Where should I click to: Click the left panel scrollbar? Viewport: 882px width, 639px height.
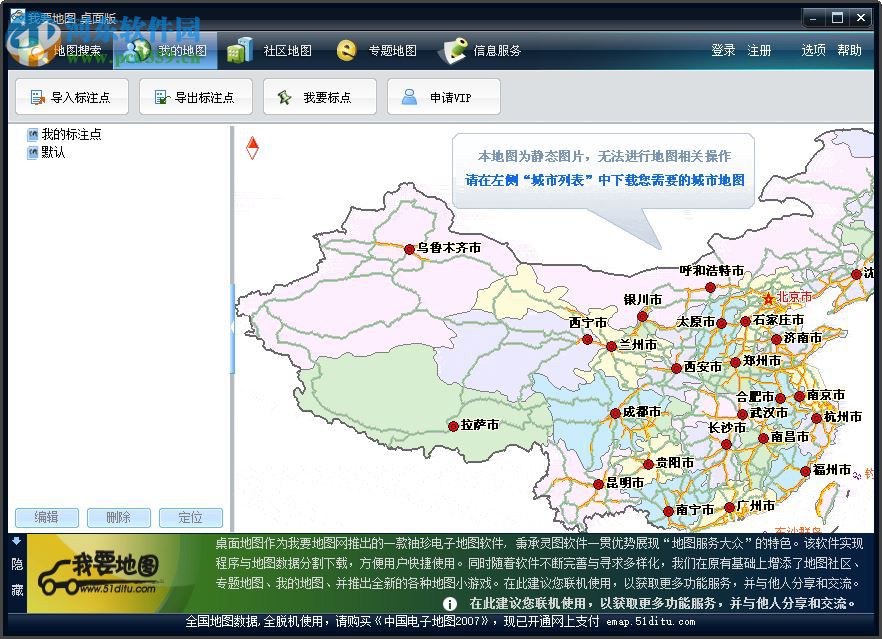click(232, 300)
